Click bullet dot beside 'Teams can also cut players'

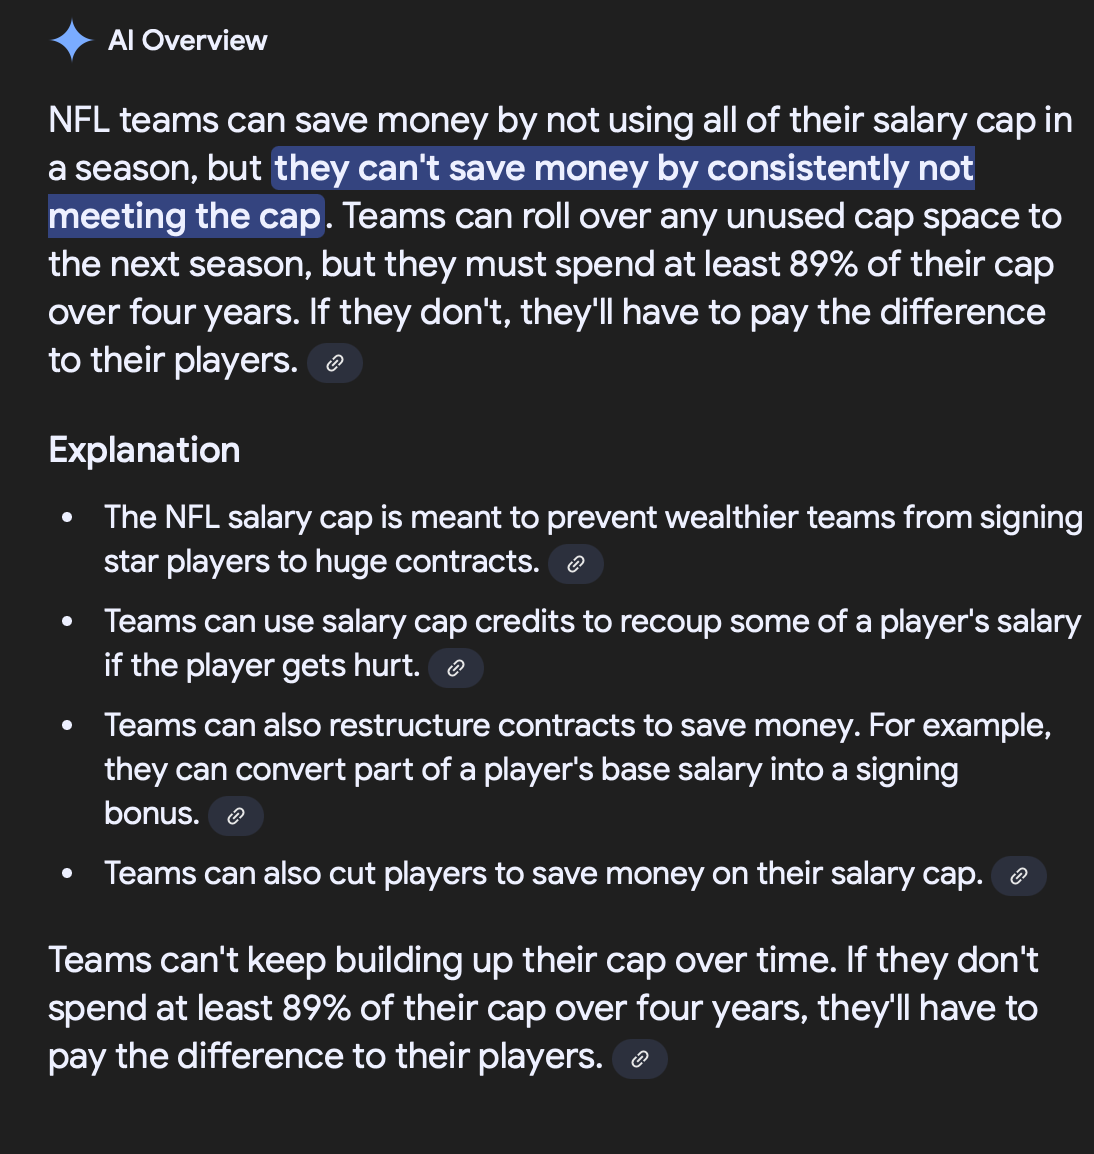pyautogui.click(x=67, y=874)
